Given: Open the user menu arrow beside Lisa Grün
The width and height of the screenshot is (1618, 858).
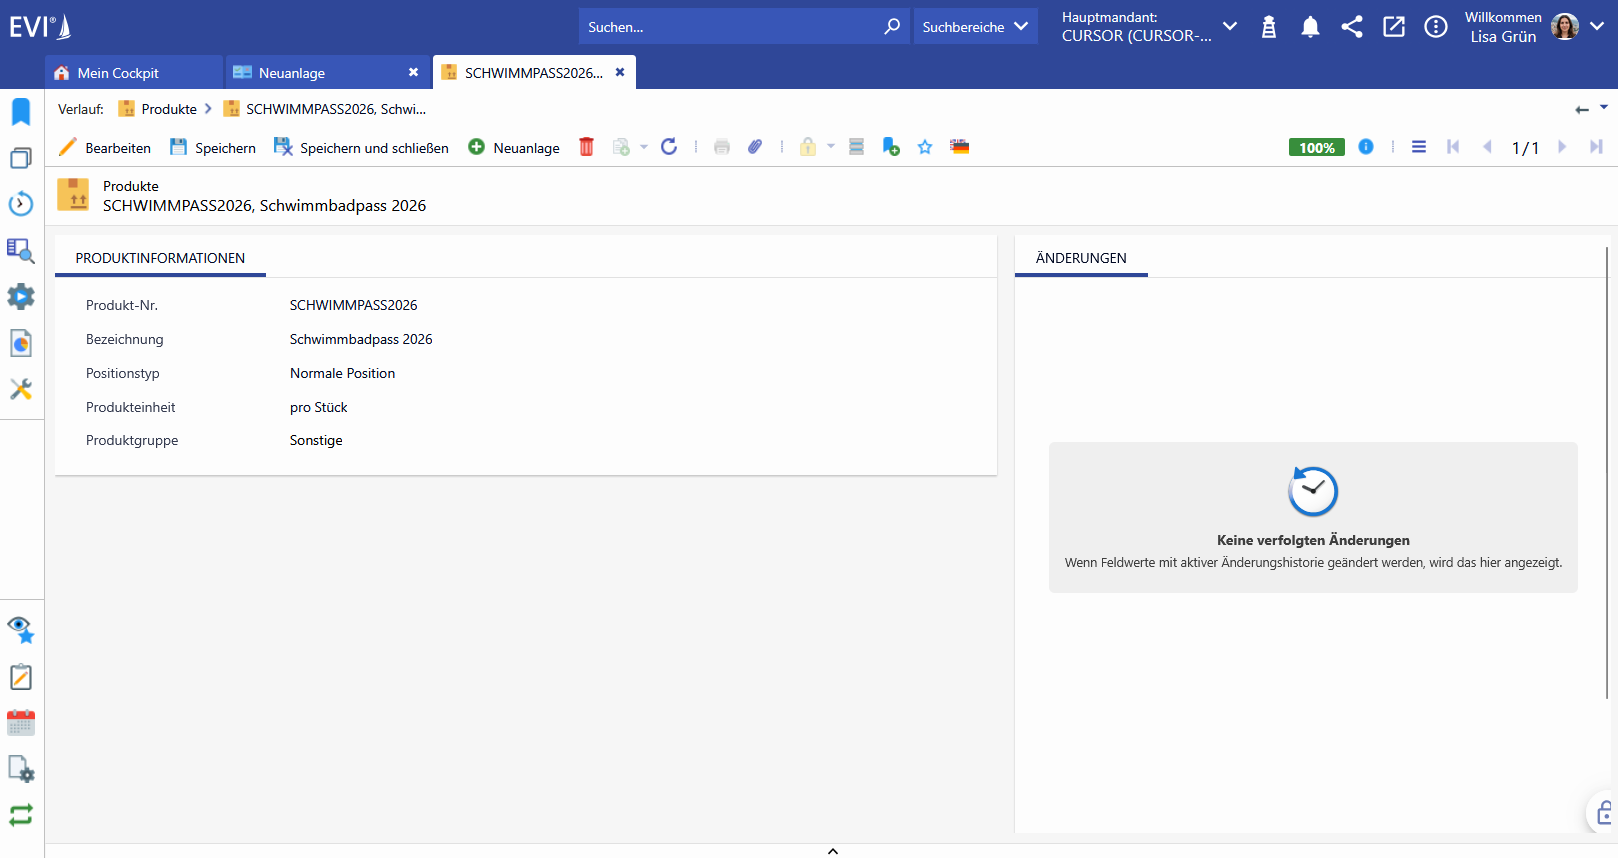Looking at the screenshot, I should click(x=1597, y=26).
